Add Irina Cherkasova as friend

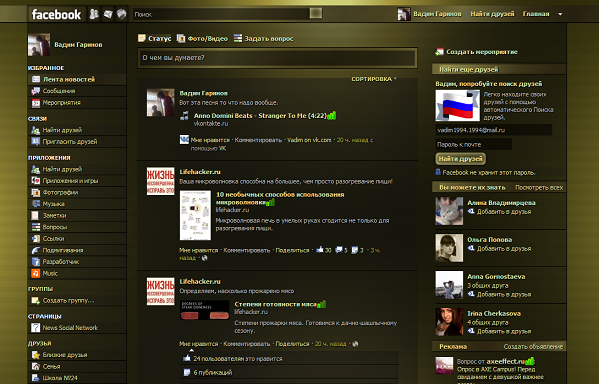(500, 331)
